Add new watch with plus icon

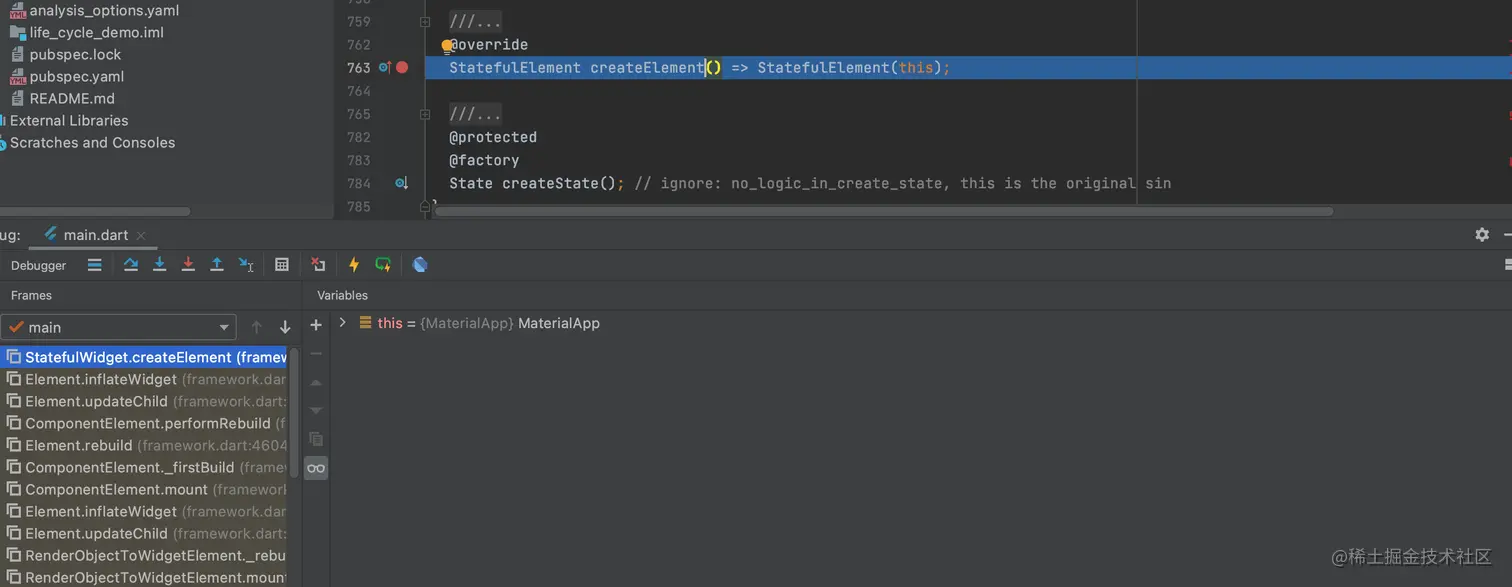coord(316,325)
